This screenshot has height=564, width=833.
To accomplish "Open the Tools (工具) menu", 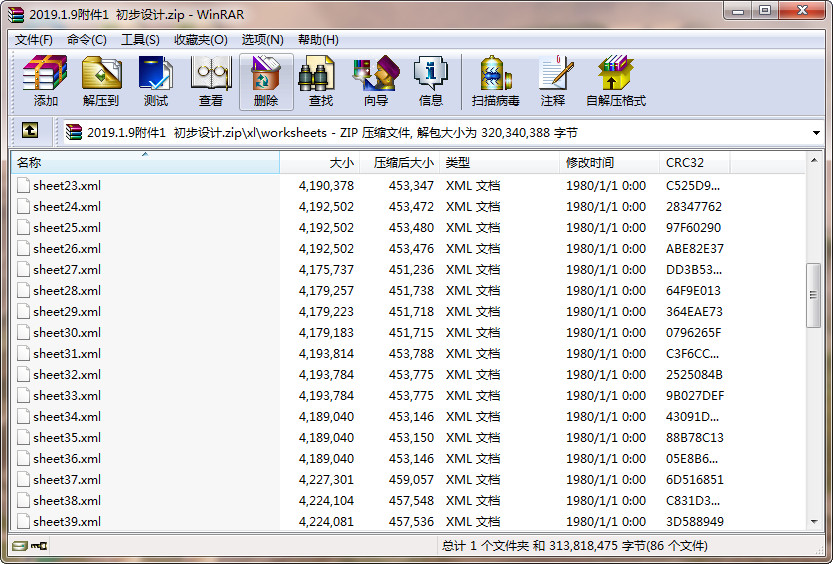I will point(140,40).
